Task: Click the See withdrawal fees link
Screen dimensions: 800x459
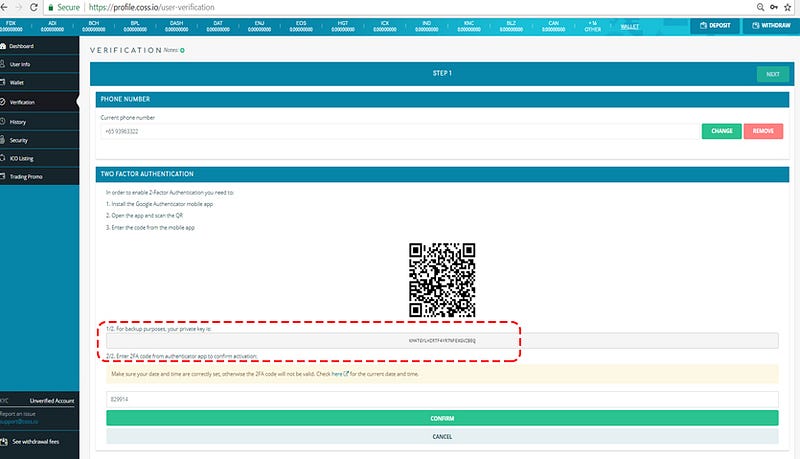Action: pyautogui.click(x=36, y=442)
